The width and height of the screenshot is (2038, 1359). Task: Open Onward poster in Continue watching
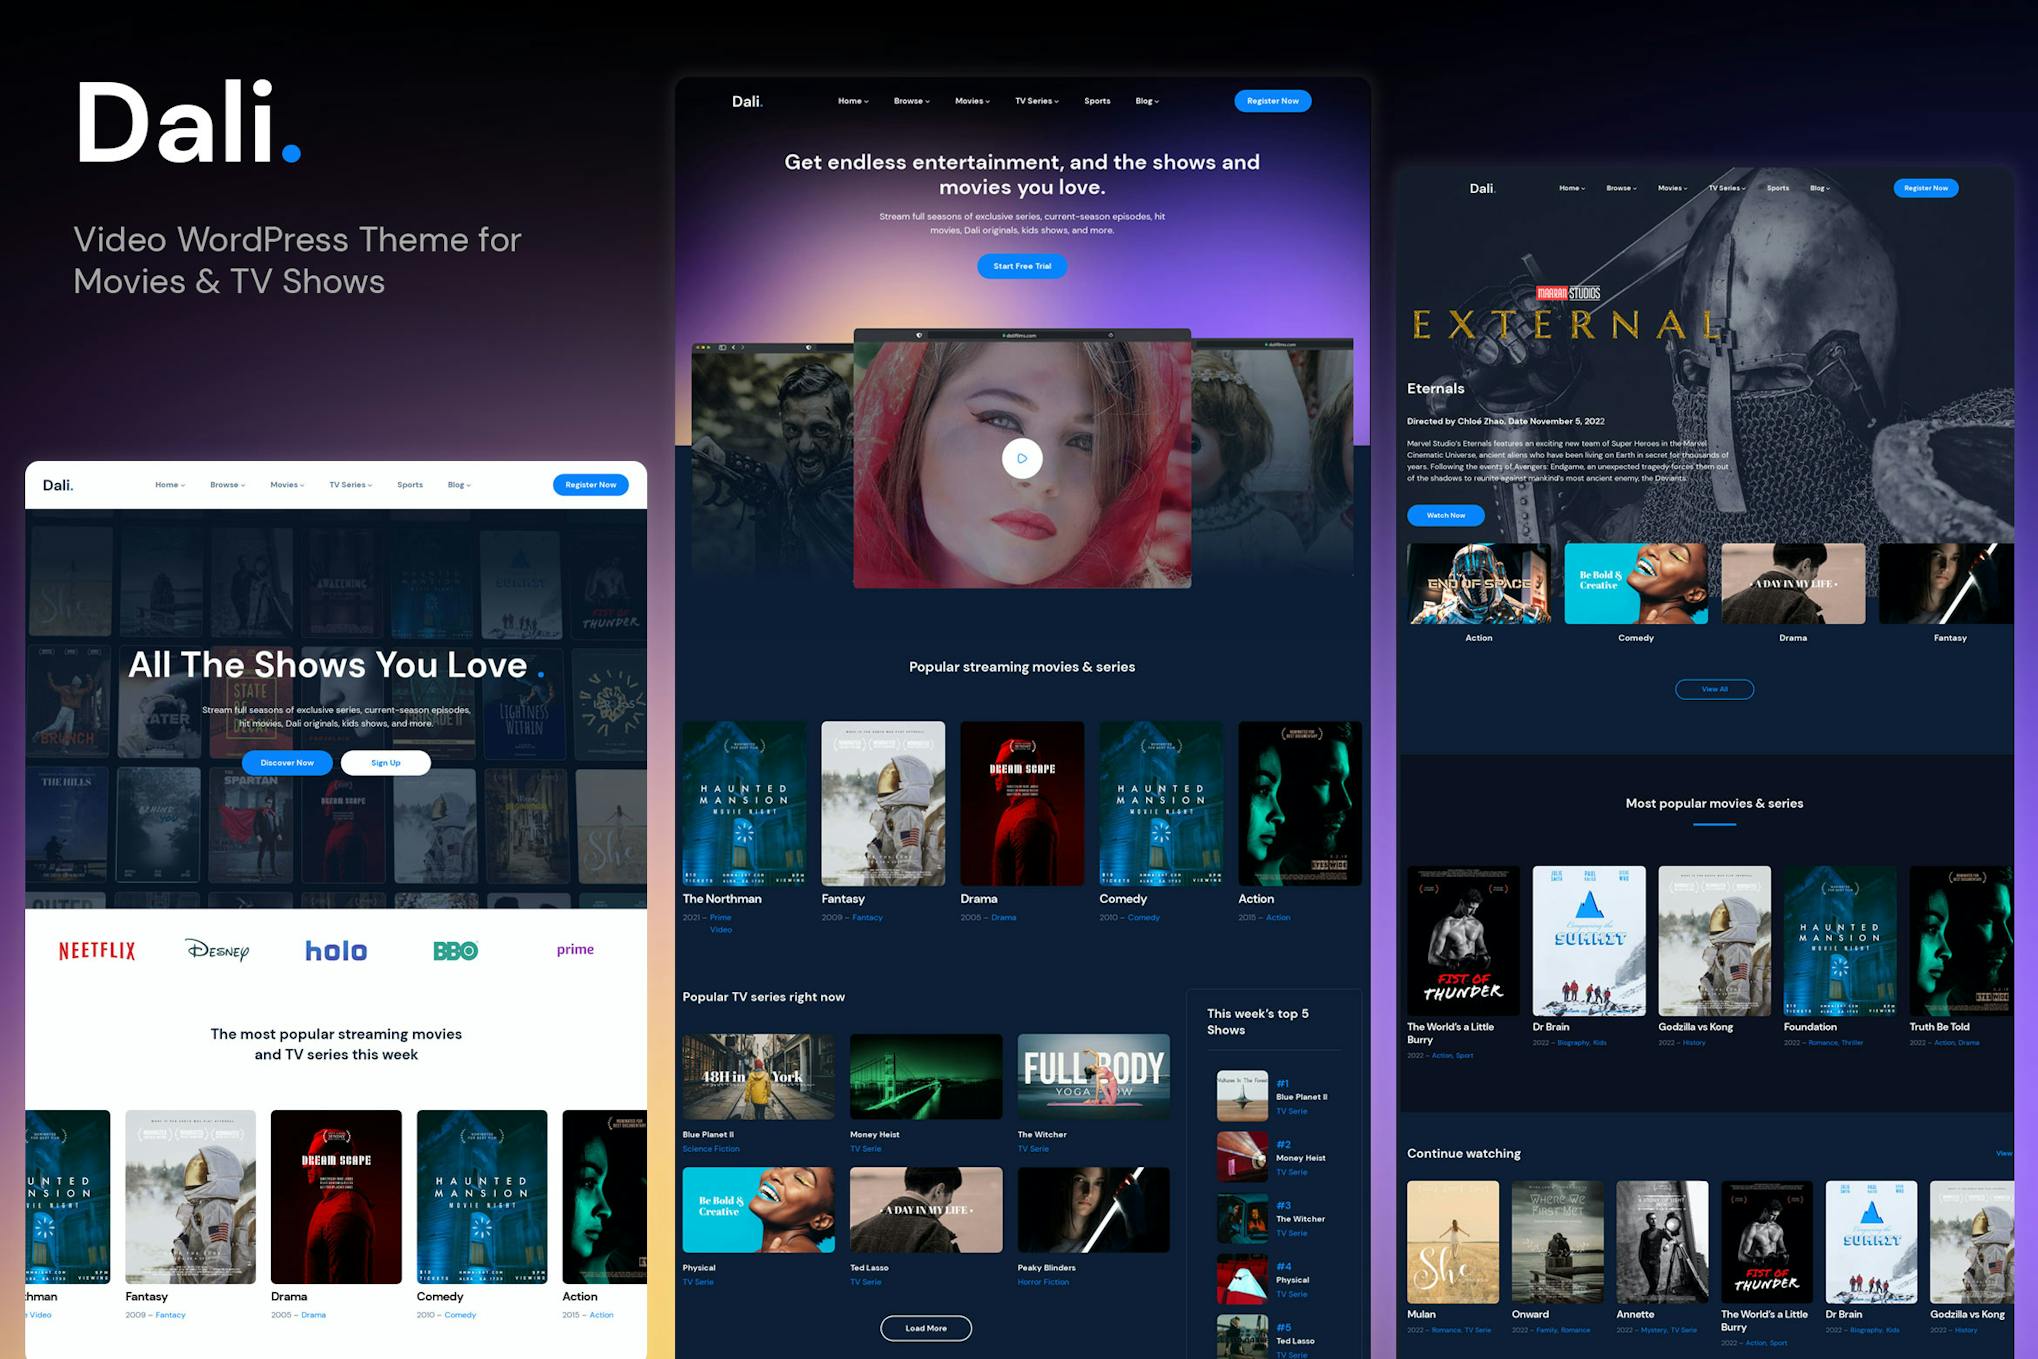1558,1242
